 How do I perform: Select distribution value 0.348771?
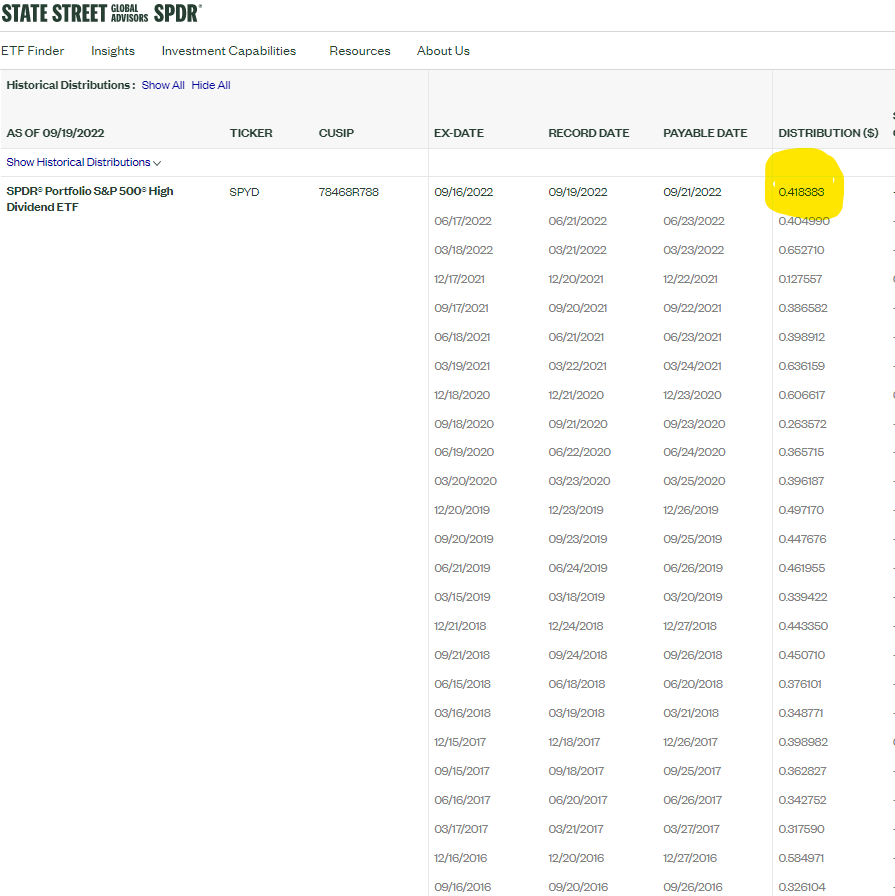point(800,714)
